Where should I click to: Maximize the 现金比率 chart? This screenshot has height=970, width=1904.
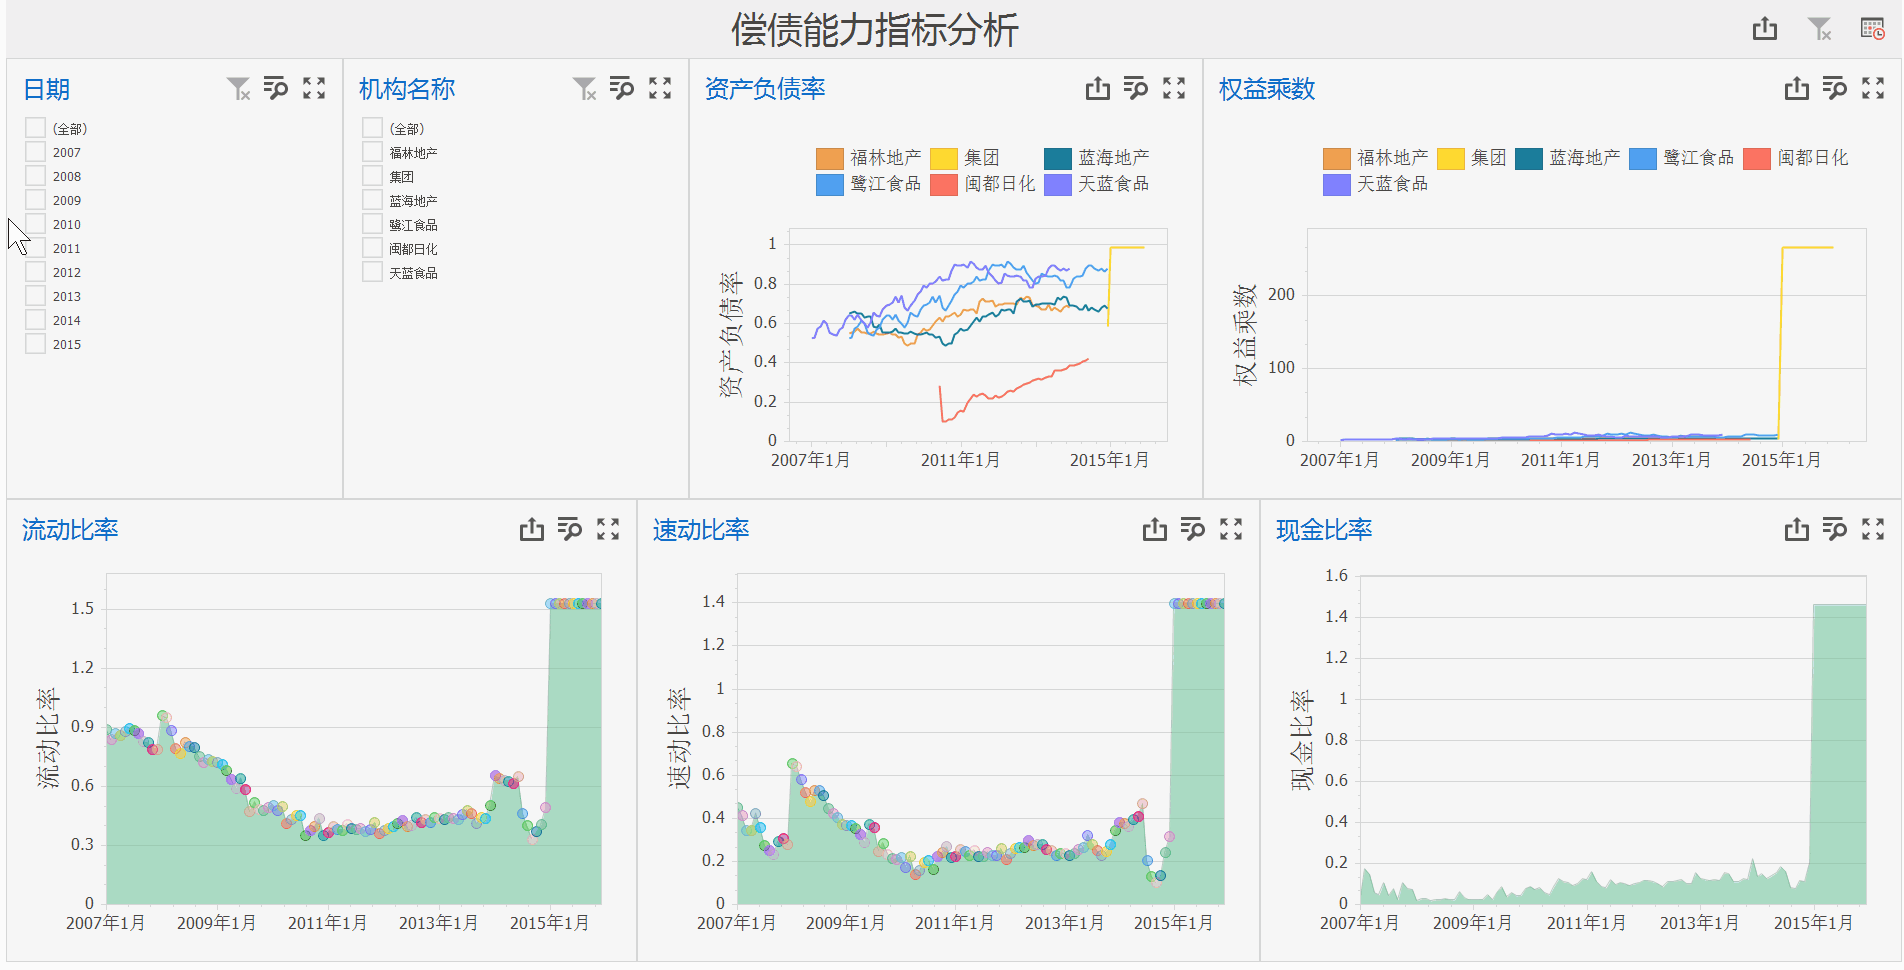pyautogui.click(x=1873, y=529)
